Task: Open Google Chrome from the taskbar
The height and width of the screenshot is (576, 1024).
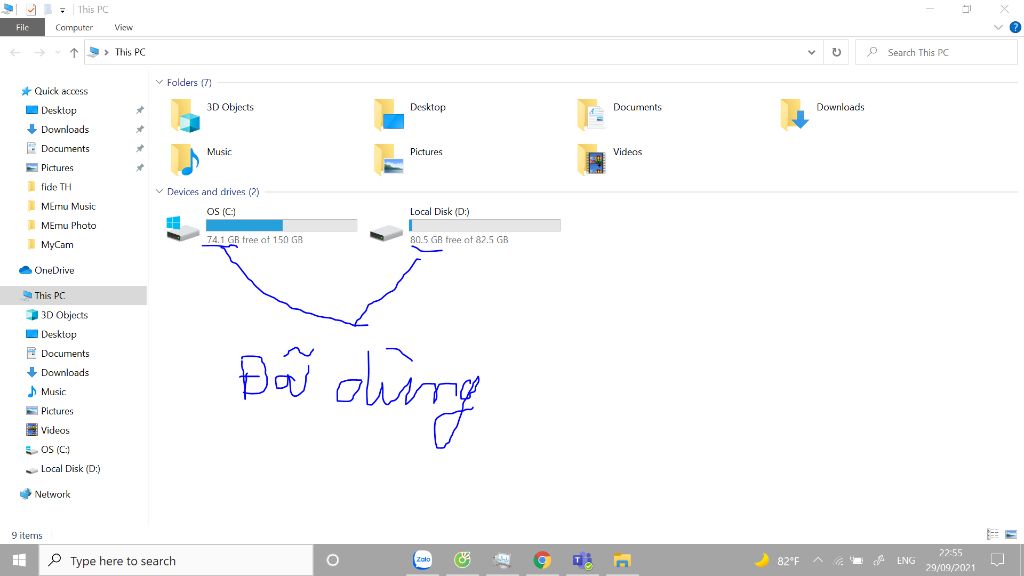Action: click(x=542, y=560)
